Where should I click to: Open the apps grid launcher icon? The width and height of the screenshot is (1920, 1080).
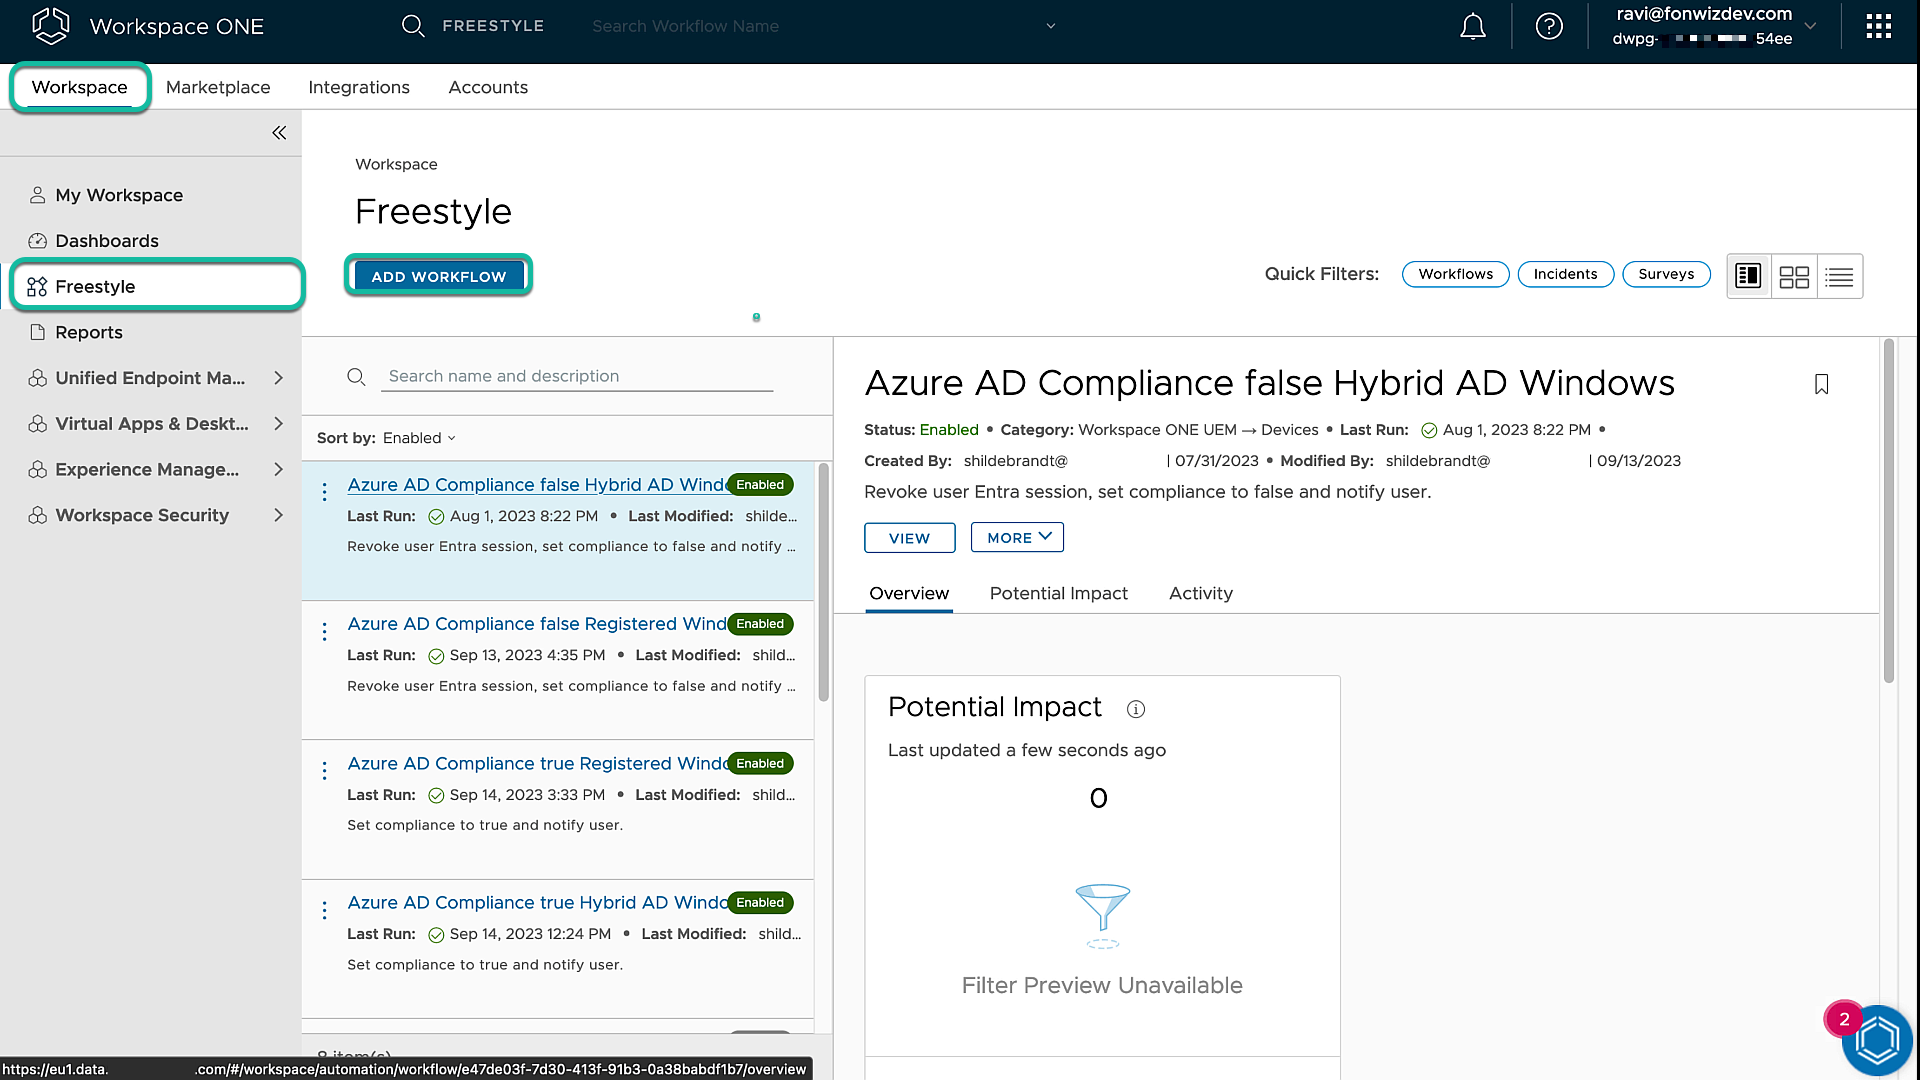click(x=1878, y=27)
